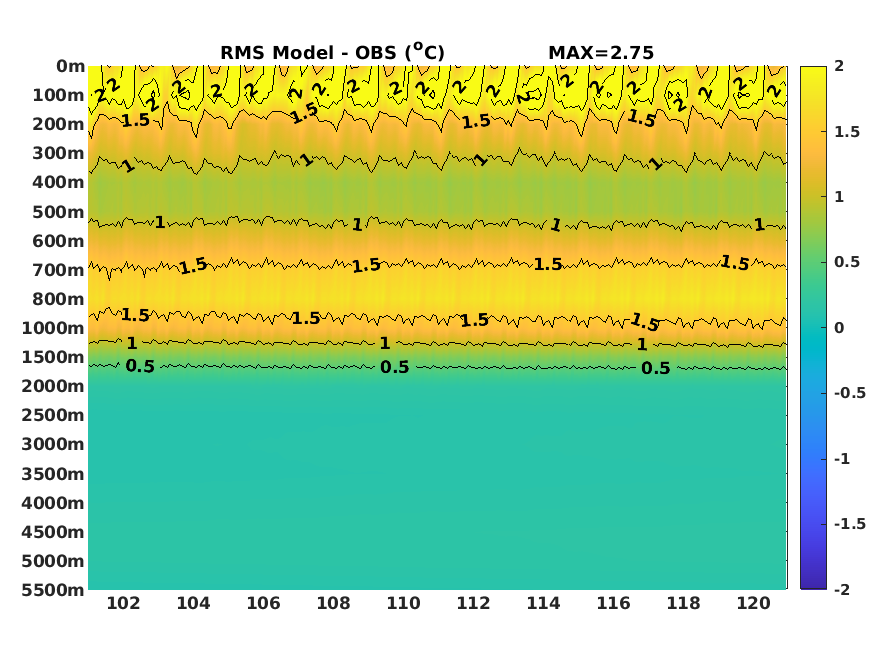This screenshot has width=875, height=656.
Task: Click the '0m' depth axis label
Action: point(70,66)
